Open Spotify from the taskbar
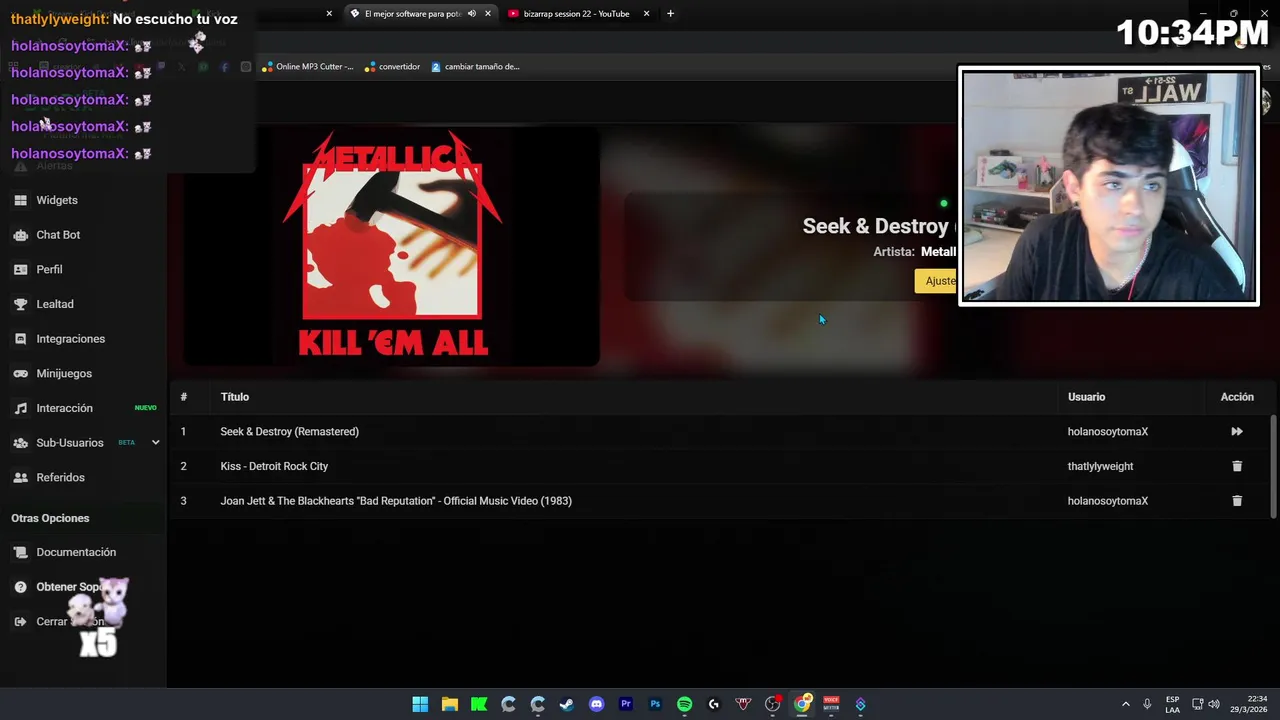Viewport: 1280px width, 720px height. pos(684,704)
